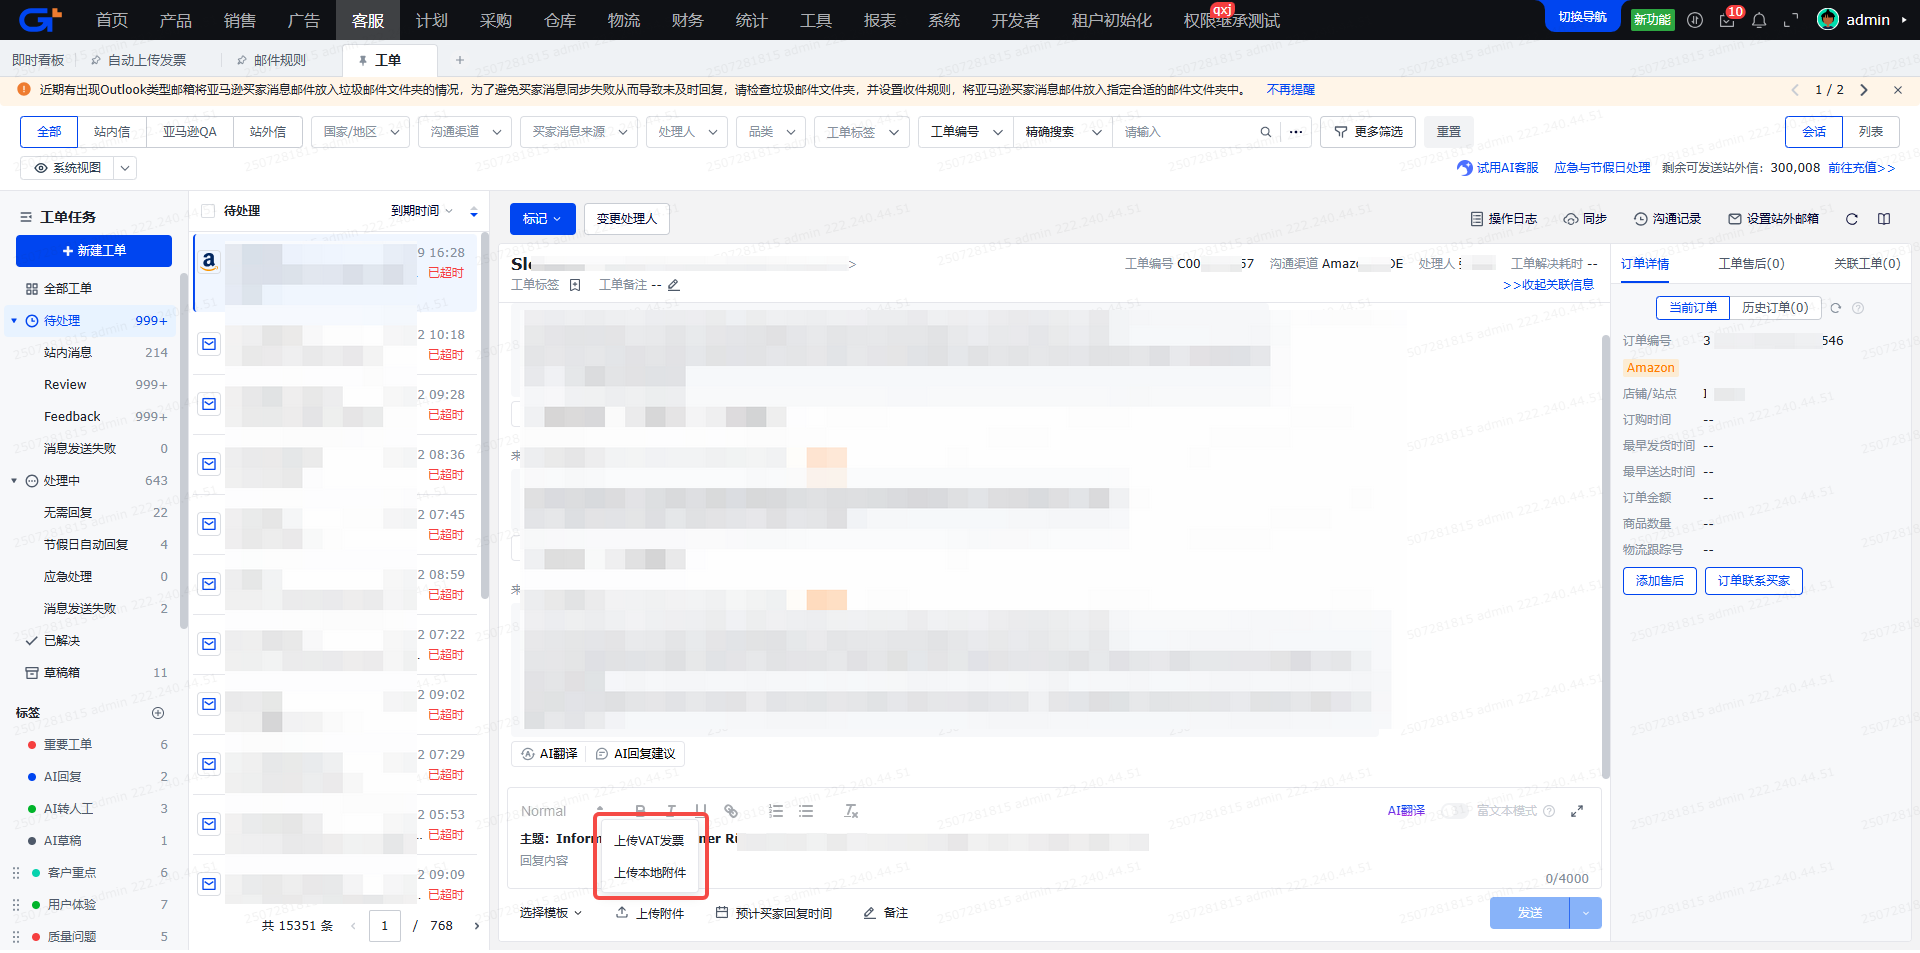The image size is (1920, 953).
Task: Collapse the 待处理 tree group
Action: pos(14,321)
